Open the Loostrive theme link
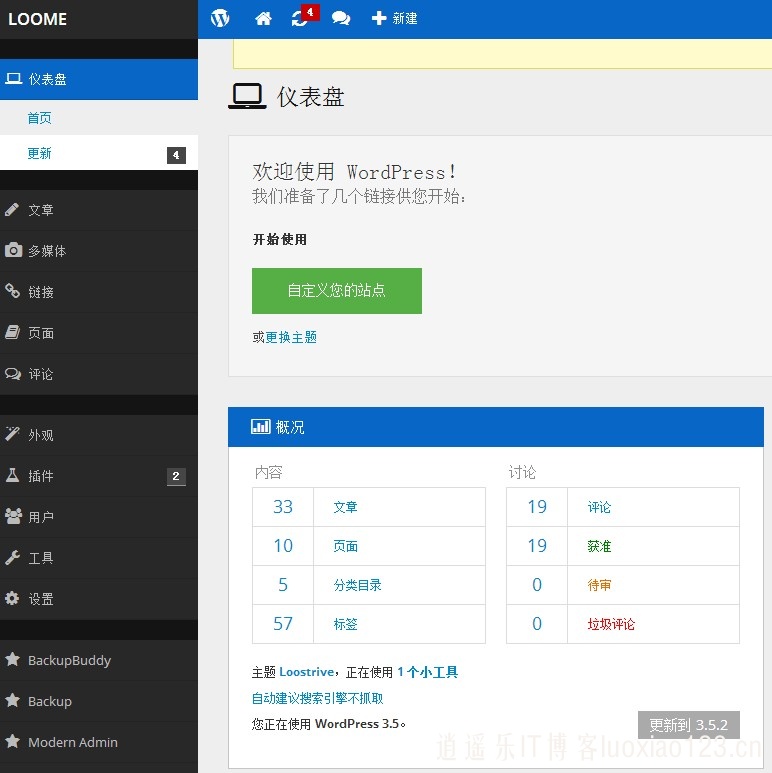This screenshot has width=772, height=773. [307, 673]
